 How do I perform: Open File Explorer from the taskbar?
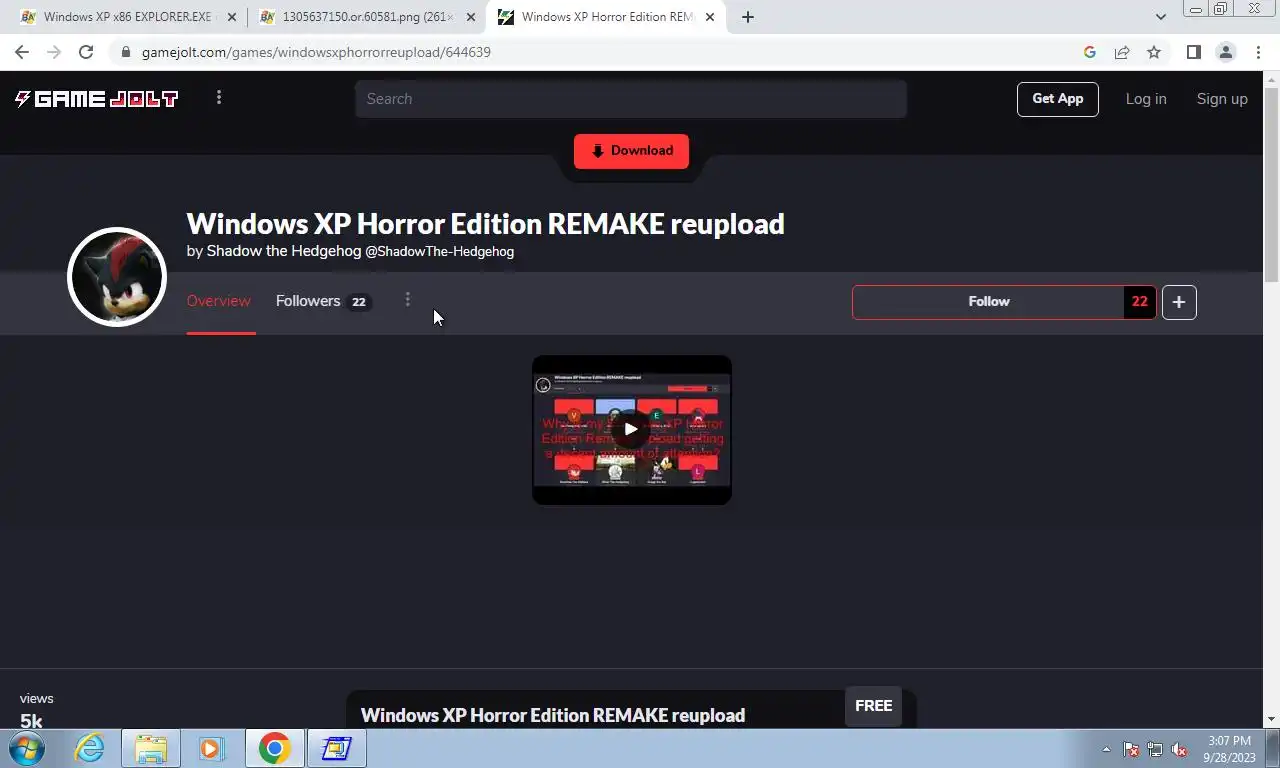(151, 748)
